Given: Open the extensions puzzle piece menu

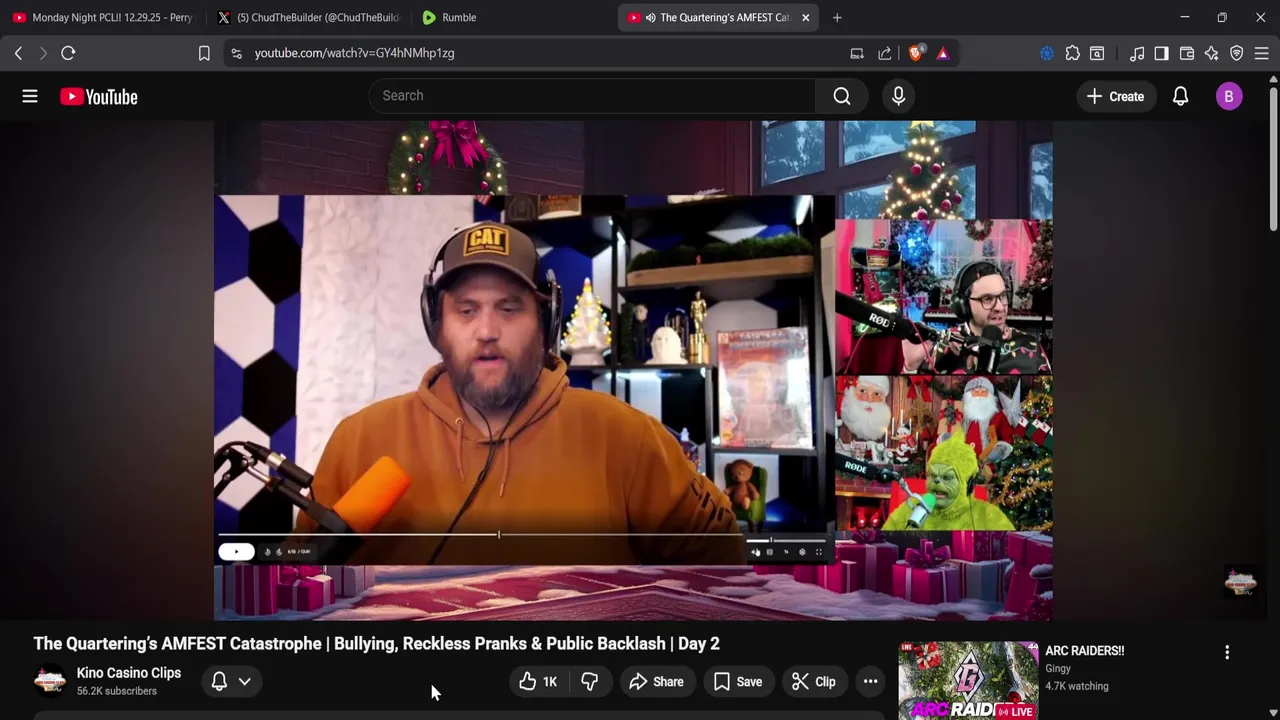Looking at the screenshot, I should tap(1072, 53).
